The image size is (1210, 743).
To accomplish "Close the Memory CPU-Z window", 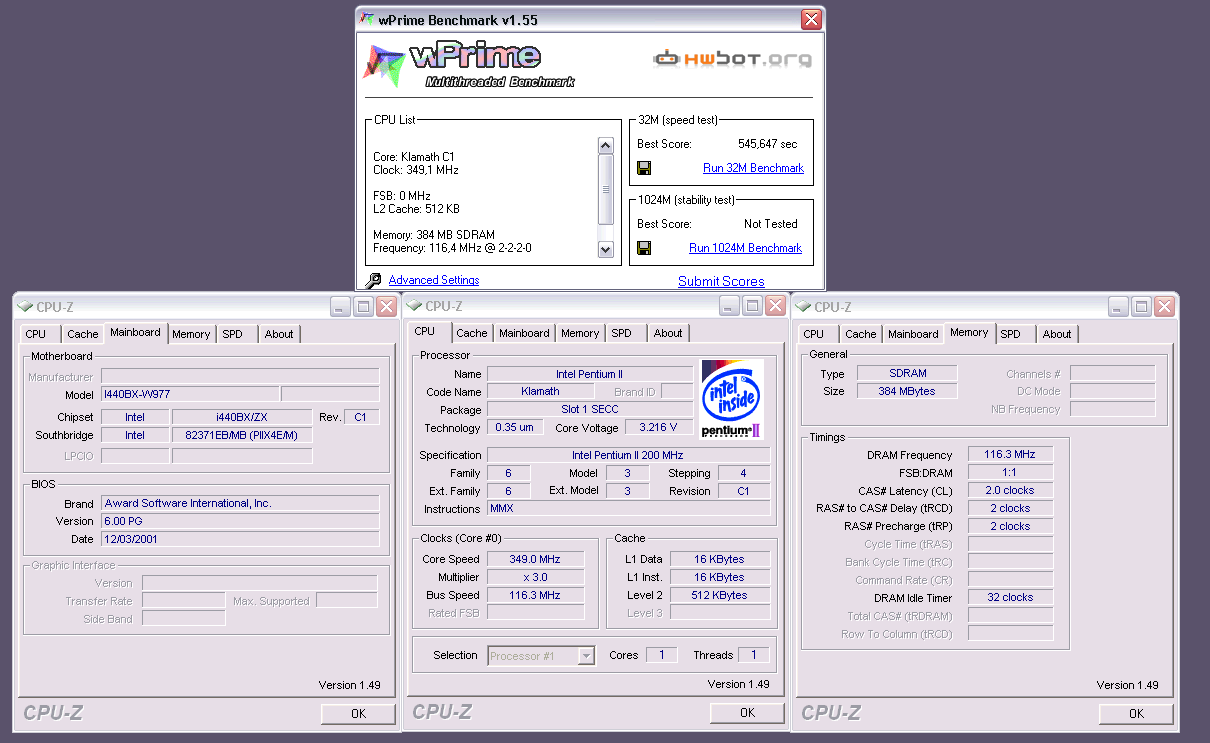I will click(1164, 307).
